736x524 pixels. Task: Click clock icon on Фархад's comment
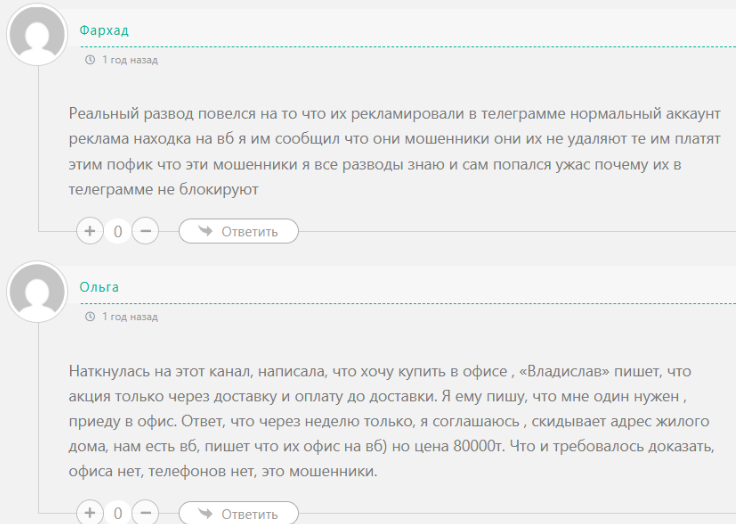click(90, 60)
